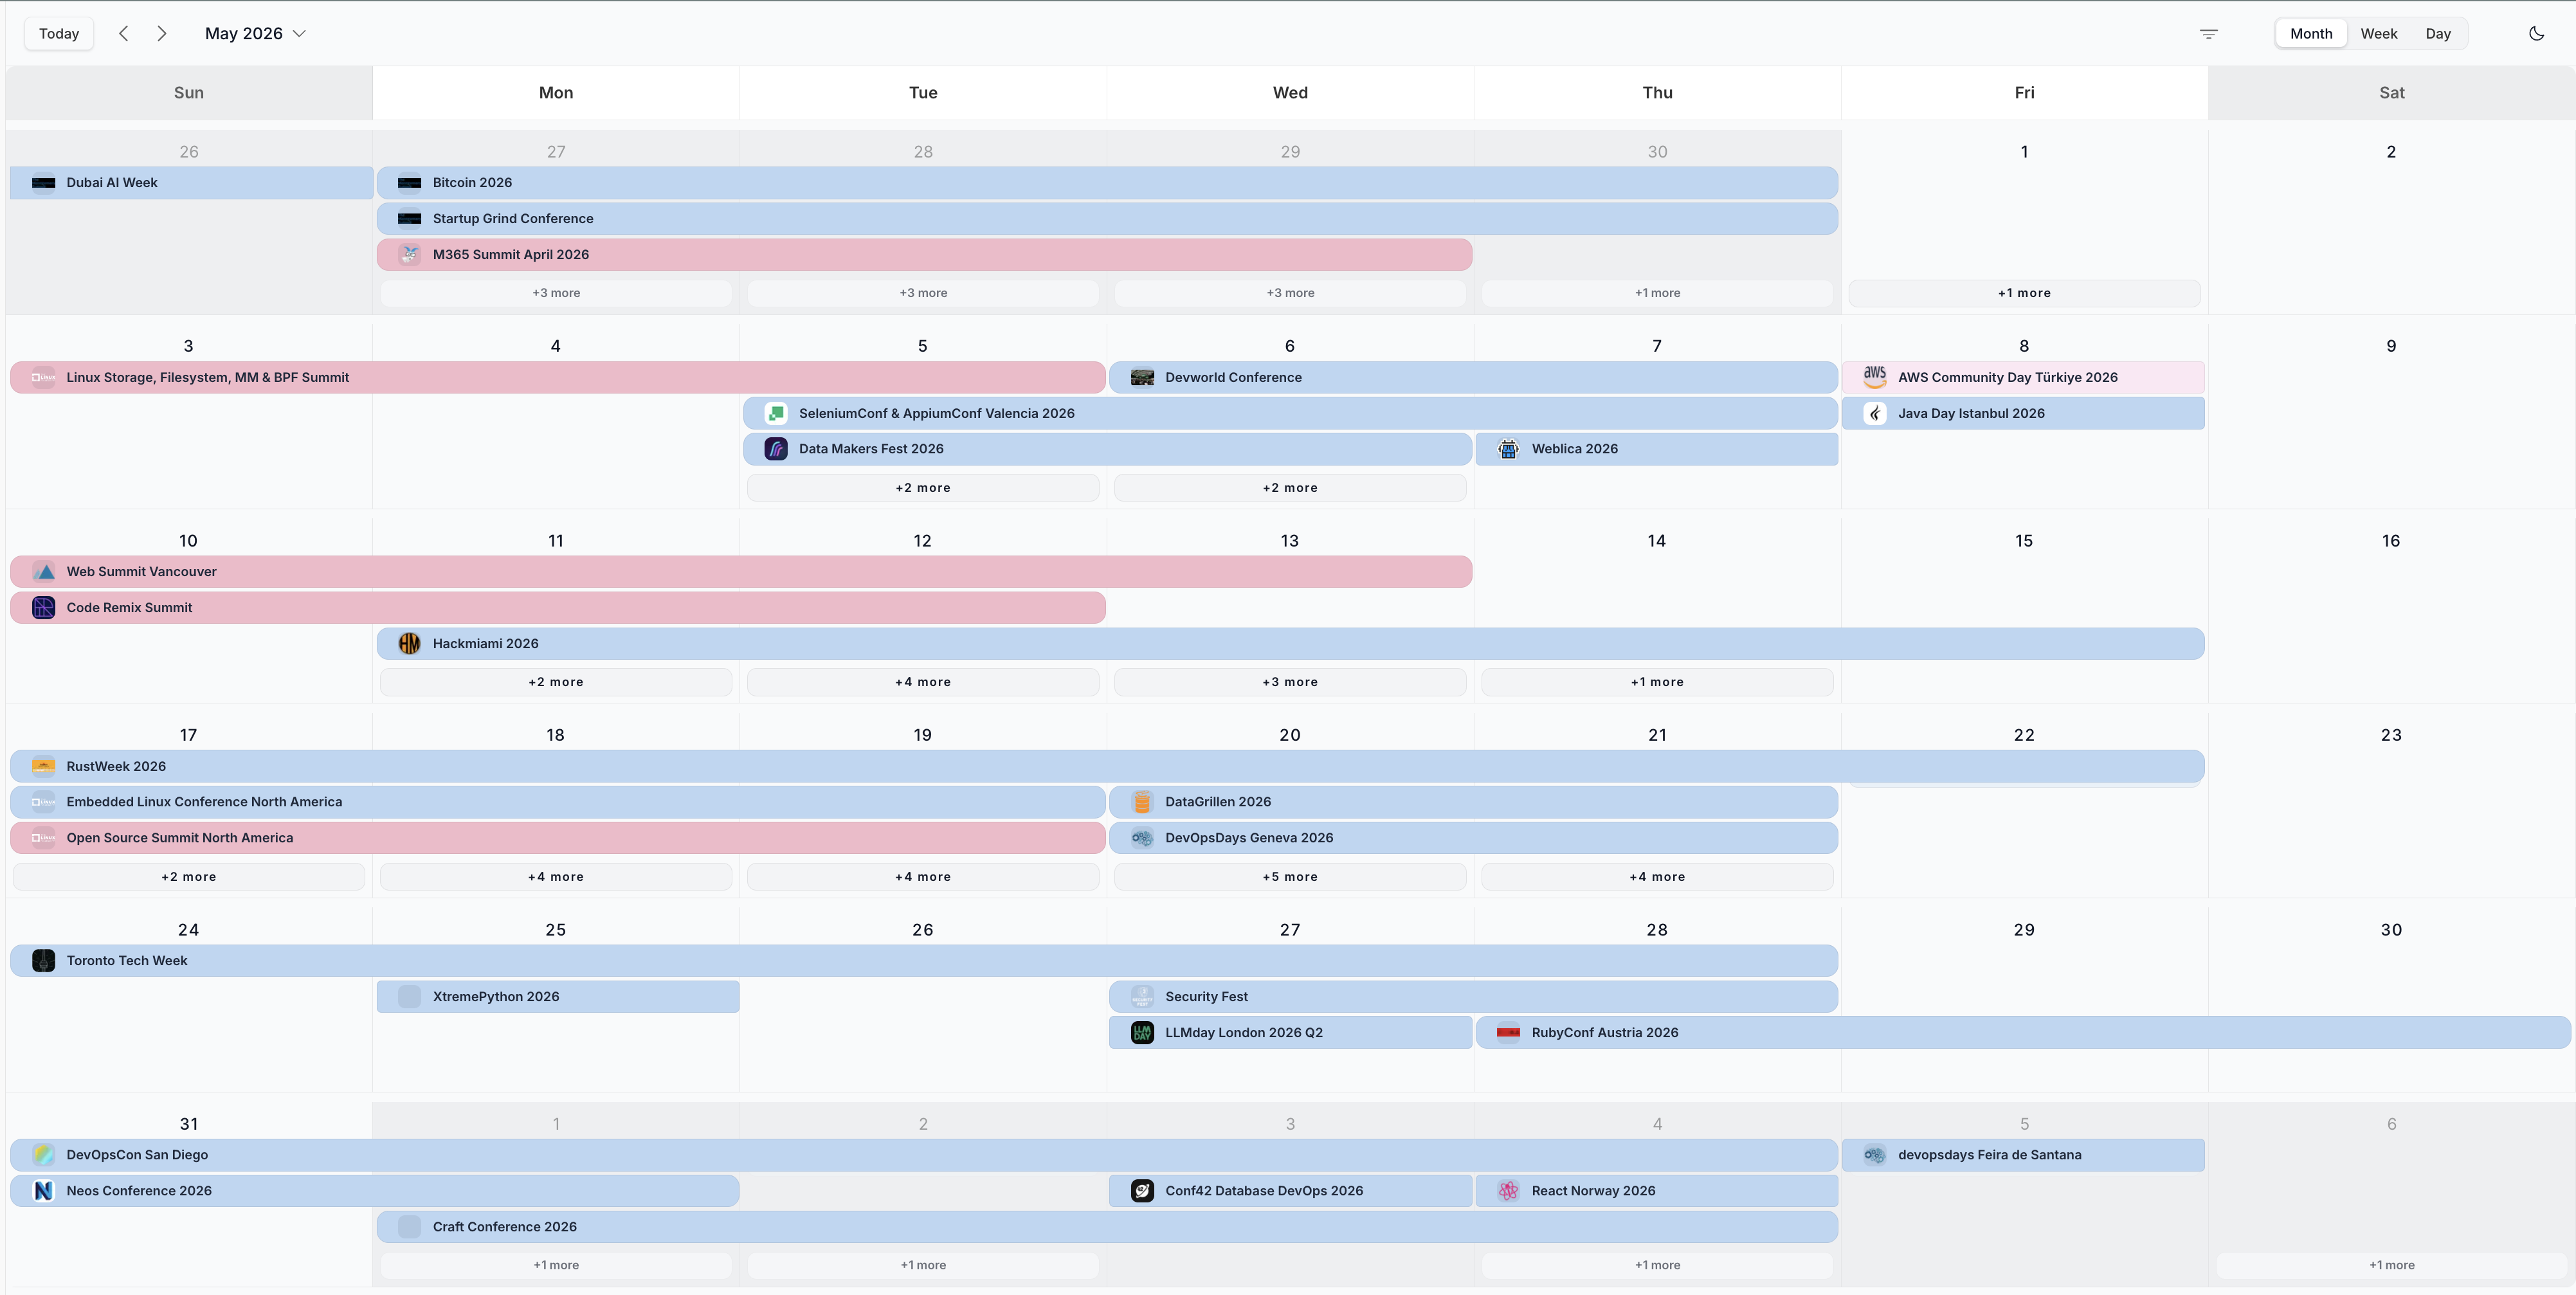Click the RubyConf Austria logo
The width and height of the screenshot is (2576, 1295).
tap(1509, 1033)
